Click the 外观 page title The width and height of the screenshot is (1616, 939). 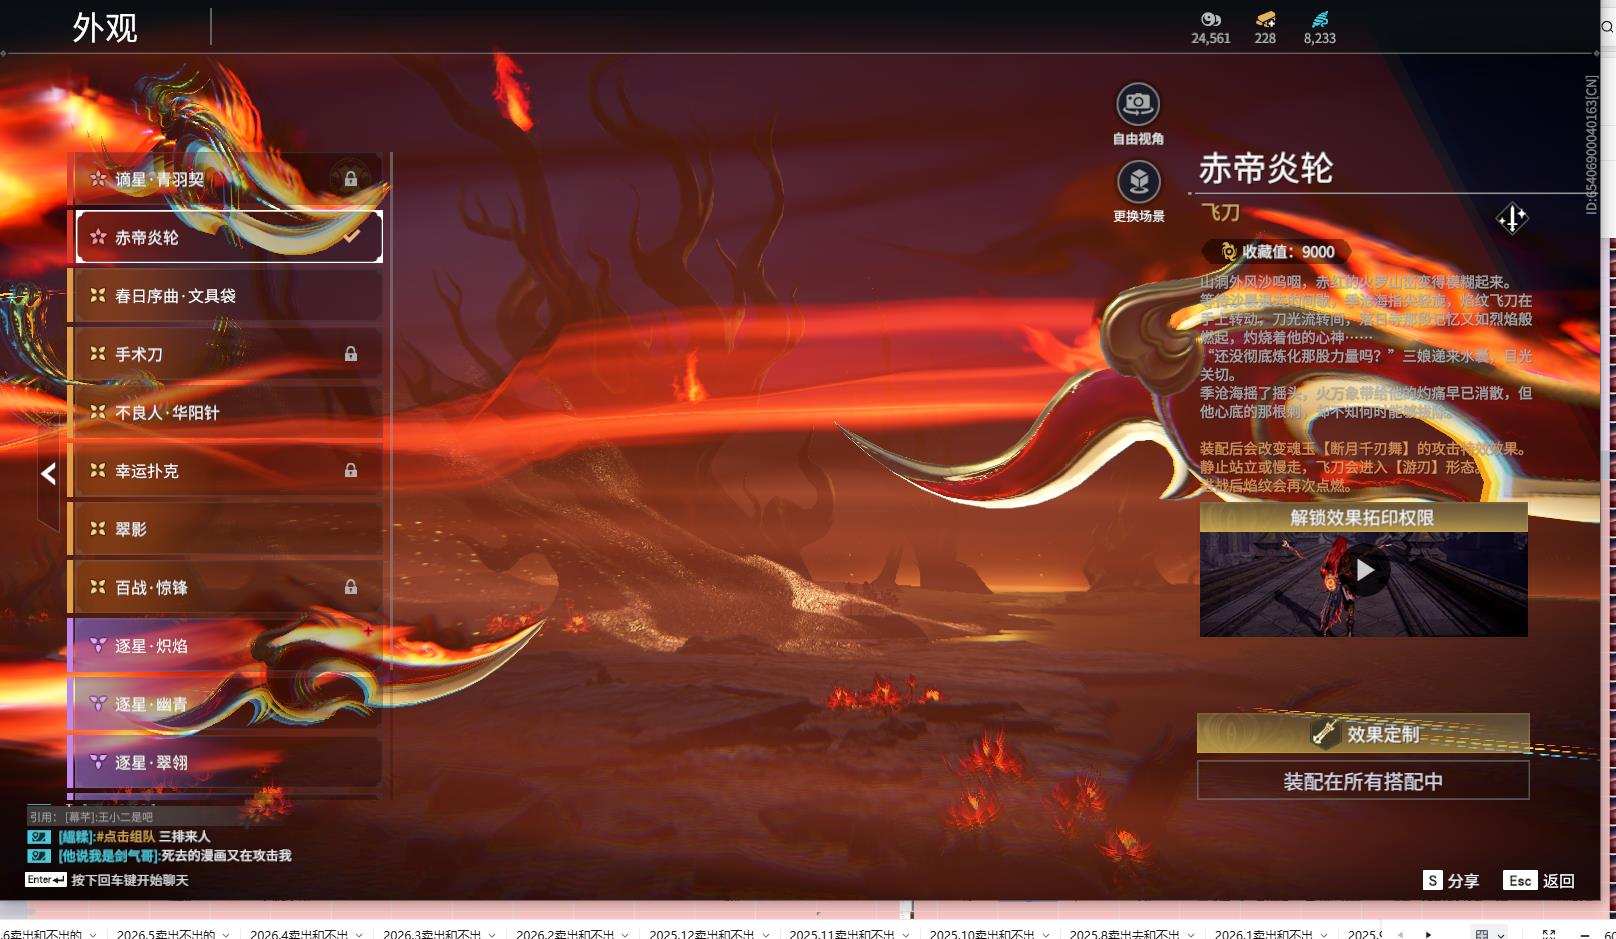point(105,28)
